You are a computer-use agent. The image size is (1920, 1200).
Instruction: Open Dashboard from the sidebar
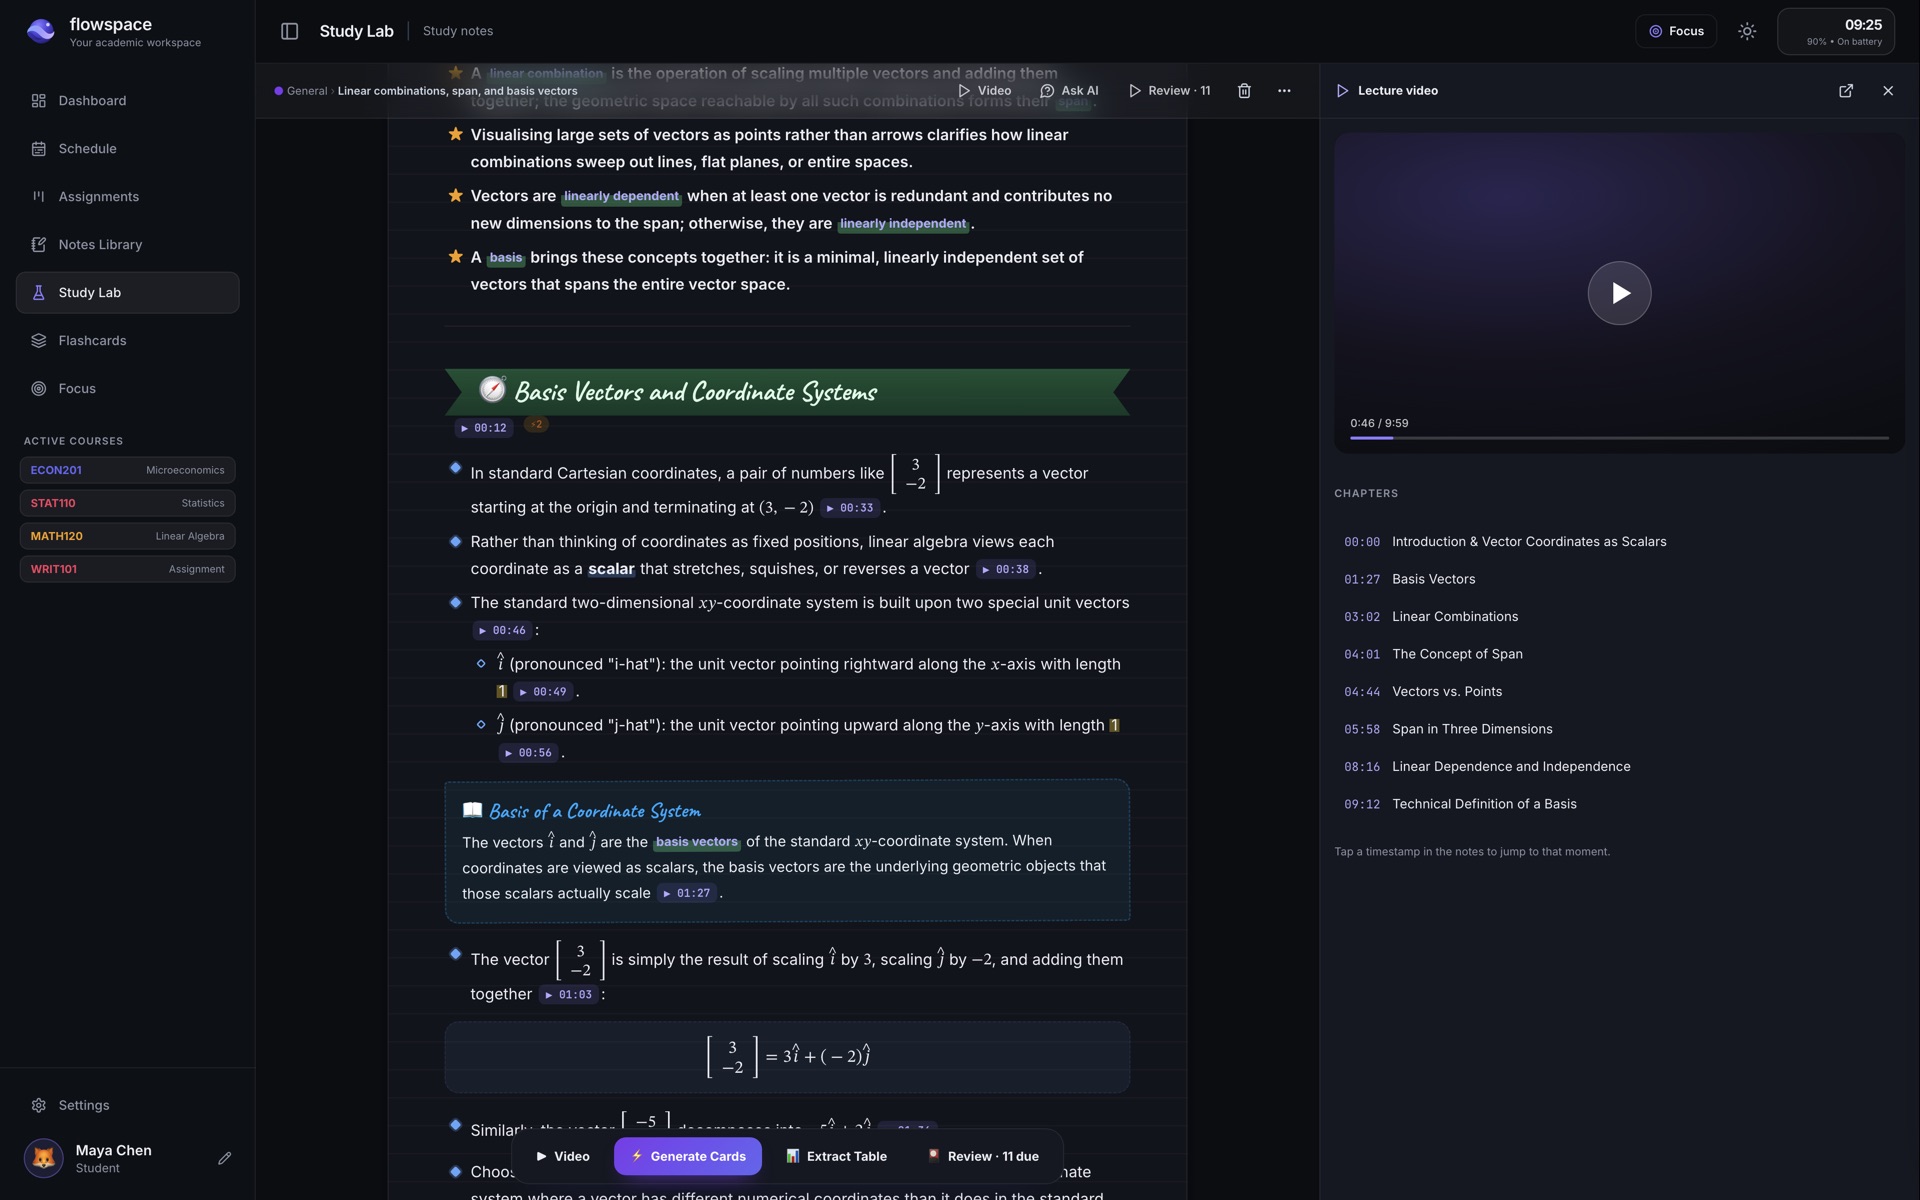tap(127, 101)
